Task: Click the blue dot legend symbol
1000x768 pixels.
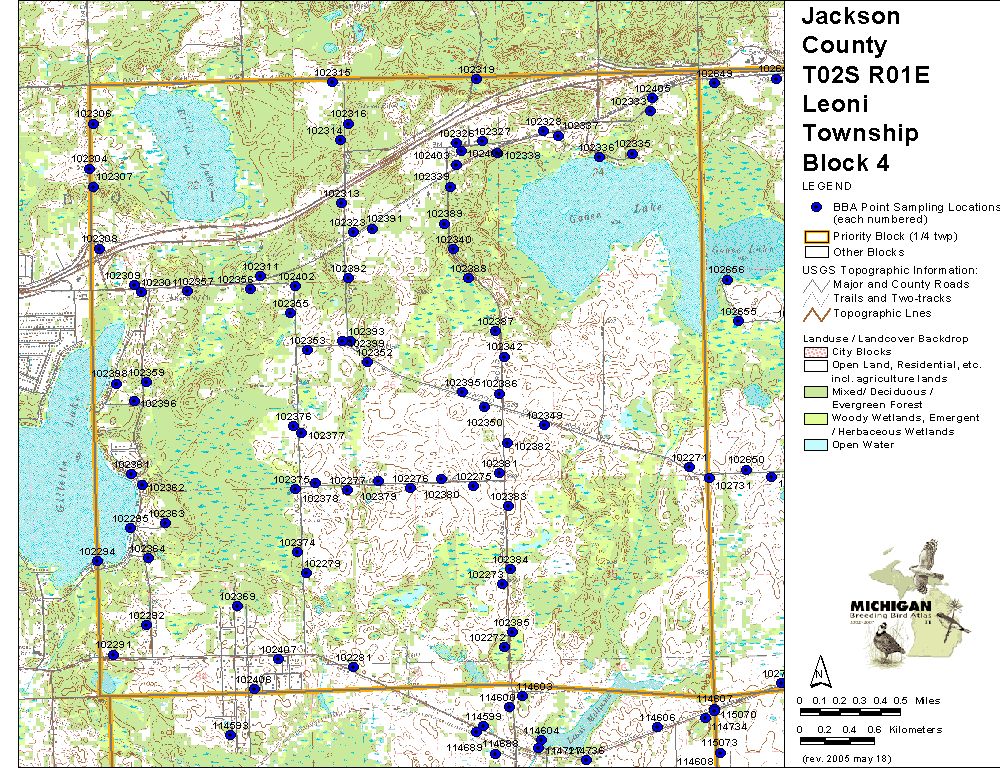Action: [815, 207]
